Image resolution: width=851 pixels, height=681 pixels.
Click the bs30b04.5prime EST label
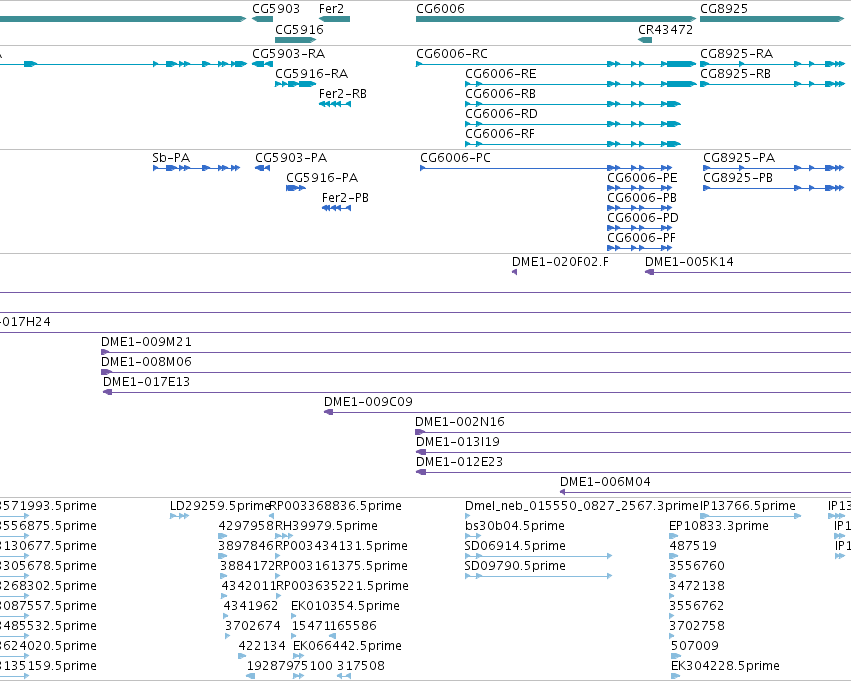pyautogui.click(x=515, y=526)
